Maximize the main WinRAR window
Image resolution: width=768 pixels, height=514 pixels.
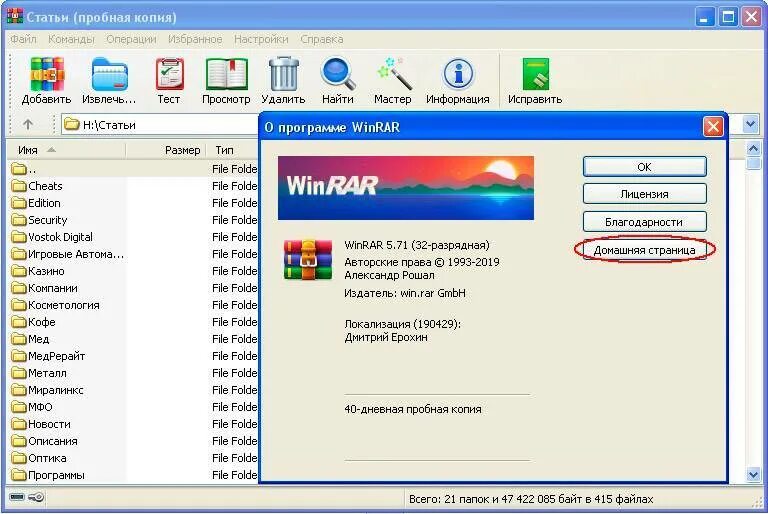(x=728, y=17)
